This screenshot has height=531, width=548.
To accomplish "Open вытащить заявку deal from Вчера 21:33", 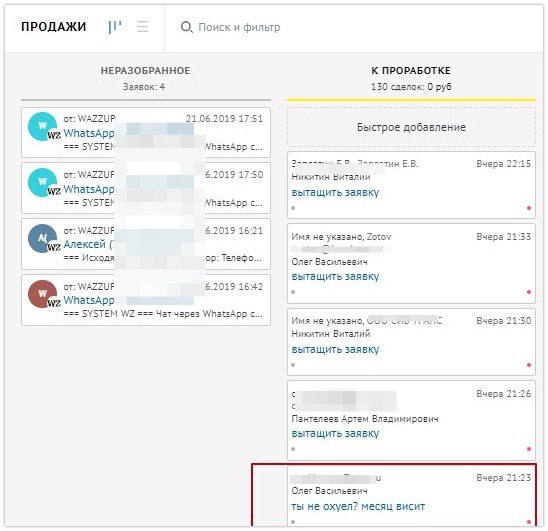I will (x=335, y=277).
